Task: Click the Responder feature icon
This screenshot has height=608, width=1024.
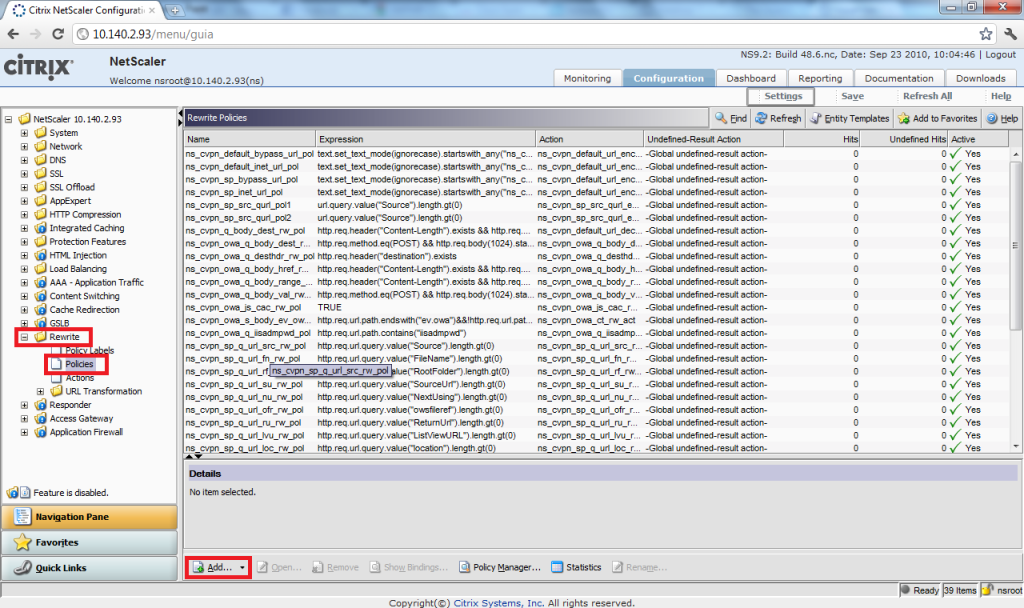Action: (x=40, y=405)
